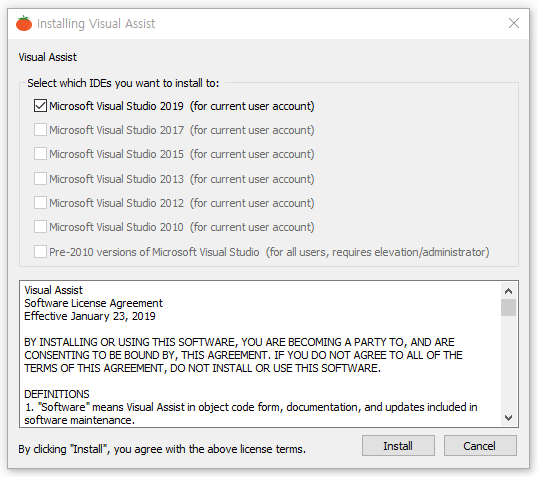Click license scrollbar up arrow
Image resolution: width=538 pixels, height=477 pixels.
(x=508, y=291)
